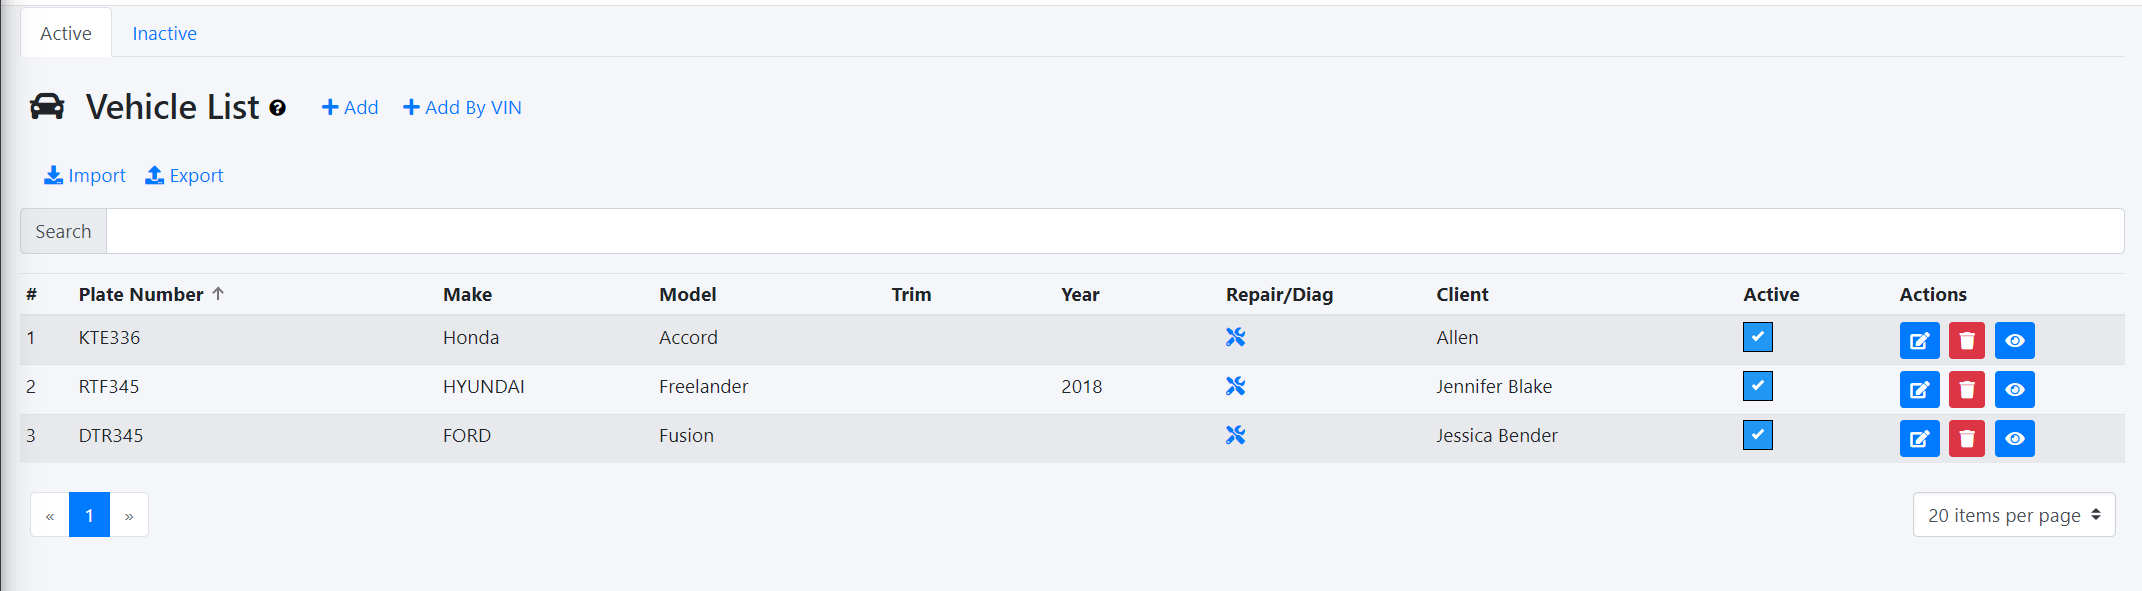Uncheck the Active checkbox for KTE336
Screen dimensions: 2142x591
click(x=1757, y=338)
